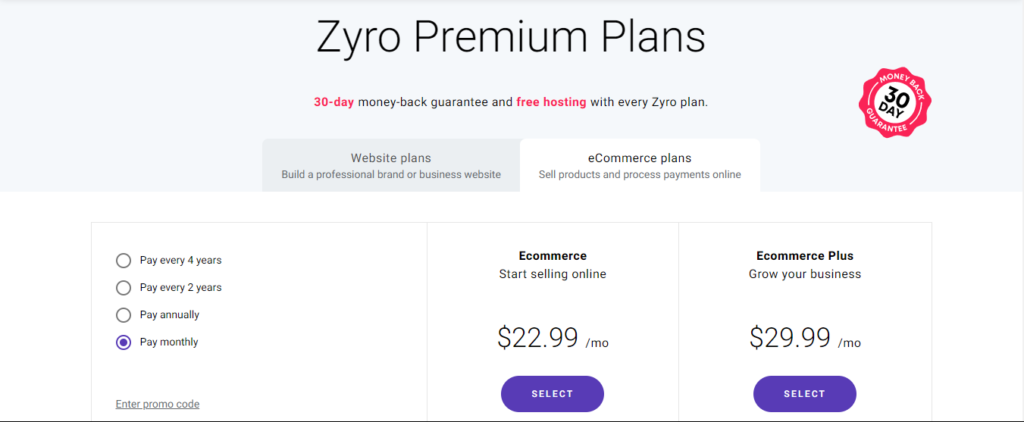Viewport: 1024px width, 422px height.
Task: Switch to the Website plans tab
Action: tap(391, 166)
